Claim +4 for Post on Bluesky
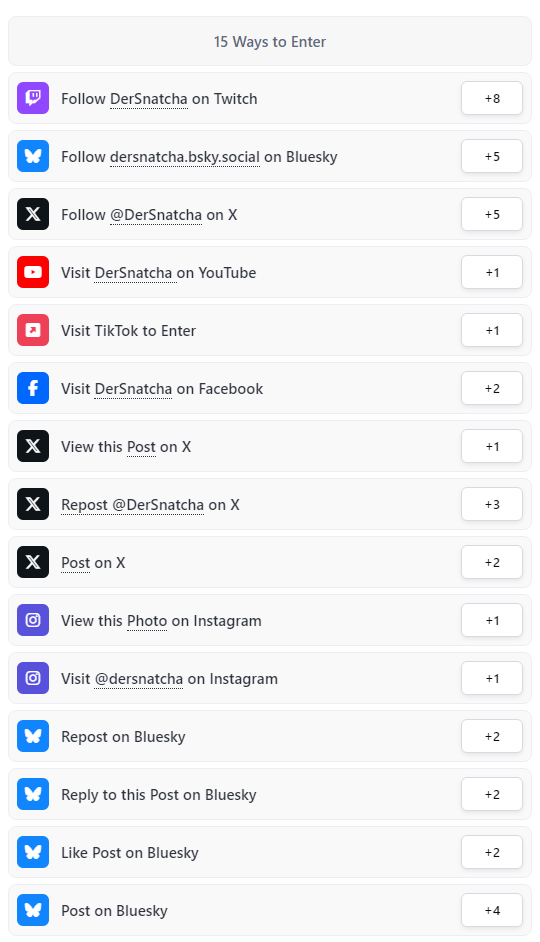This screenshot has height=942, width=540. [x=492, y=910]
